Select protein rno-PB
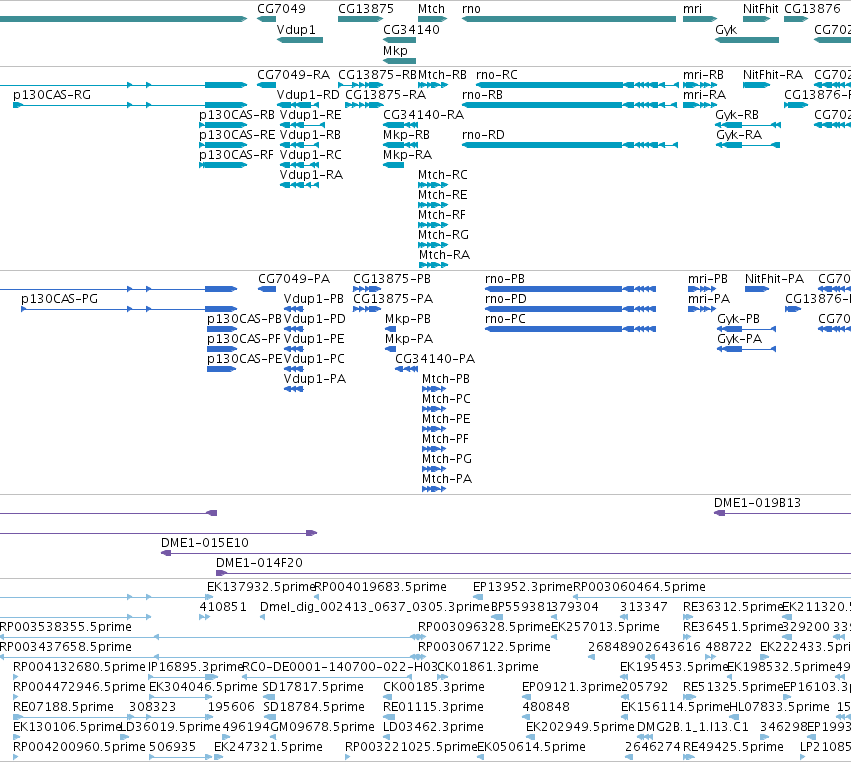This screenshot has width=851, height=762. [x=505, y=279]
